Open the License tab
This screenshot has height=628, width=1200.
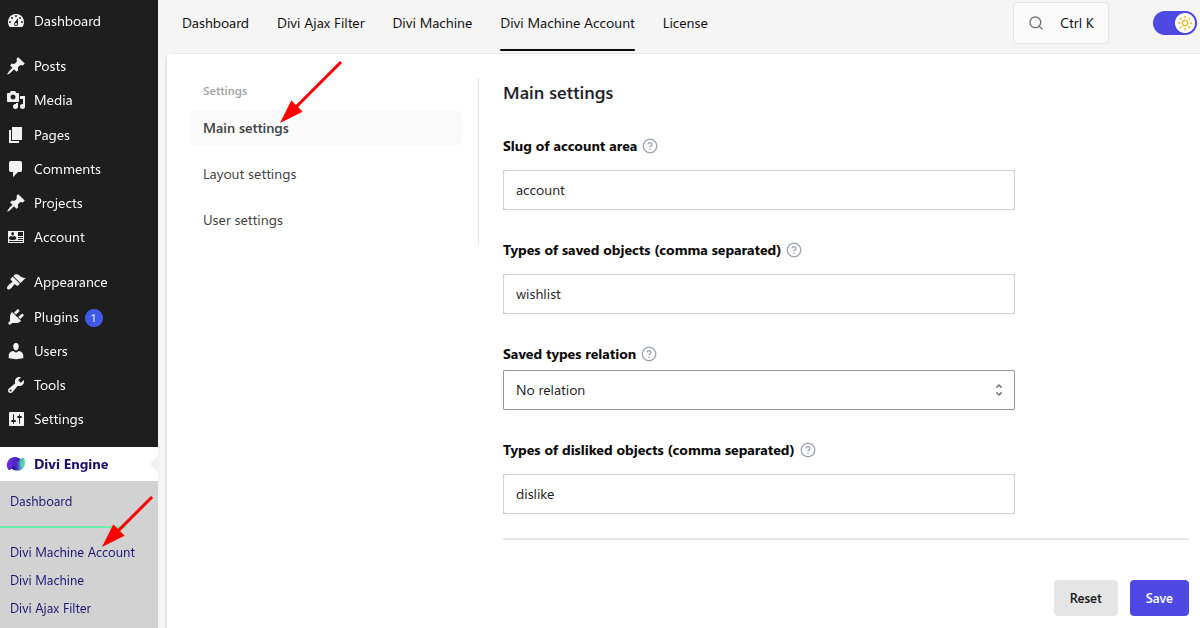[x=685, y=23]
